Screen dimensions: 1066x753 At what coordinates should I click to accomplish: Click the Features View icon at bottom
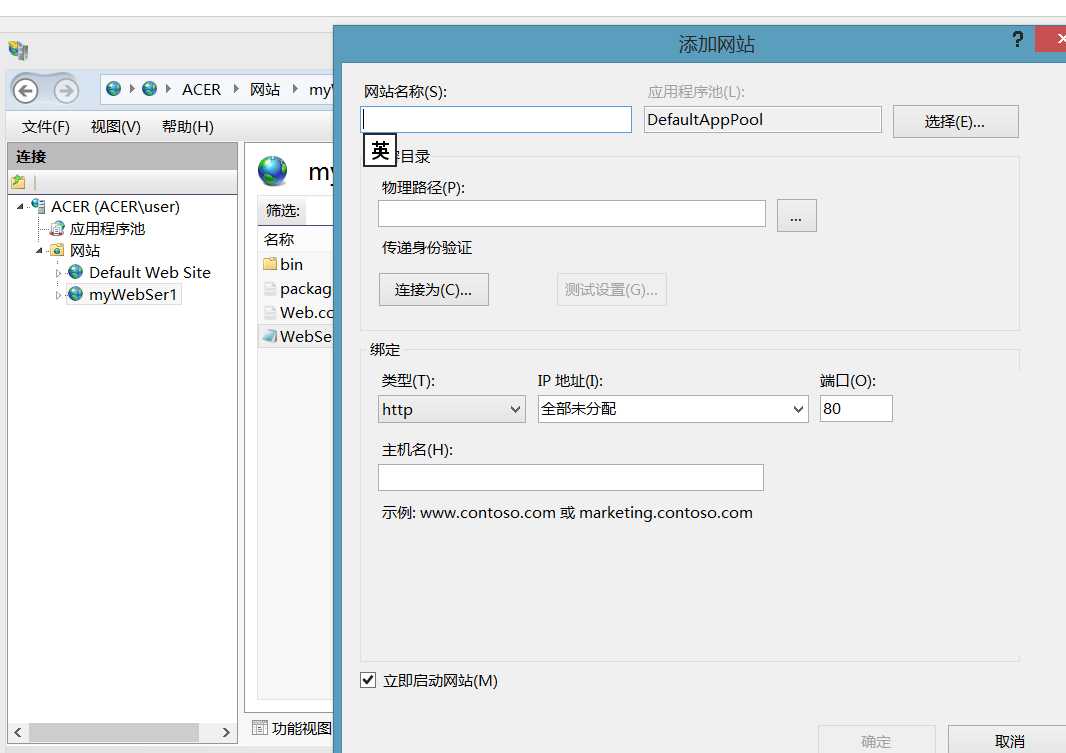(260, 728)
